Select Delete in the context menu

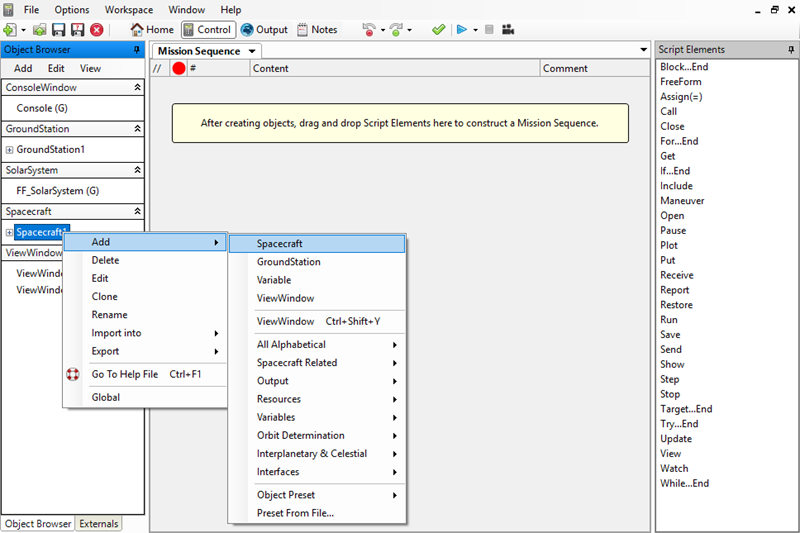pos(145,260)
